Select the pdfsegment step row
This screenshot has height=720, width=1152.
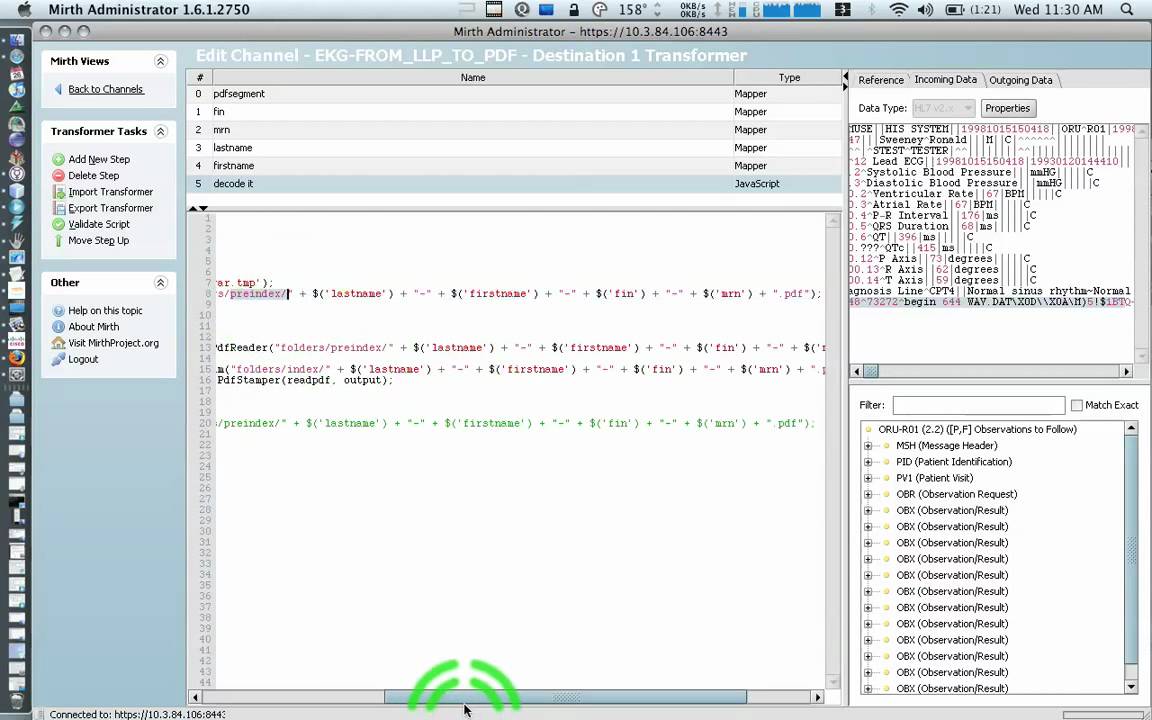tap(514, 94)
